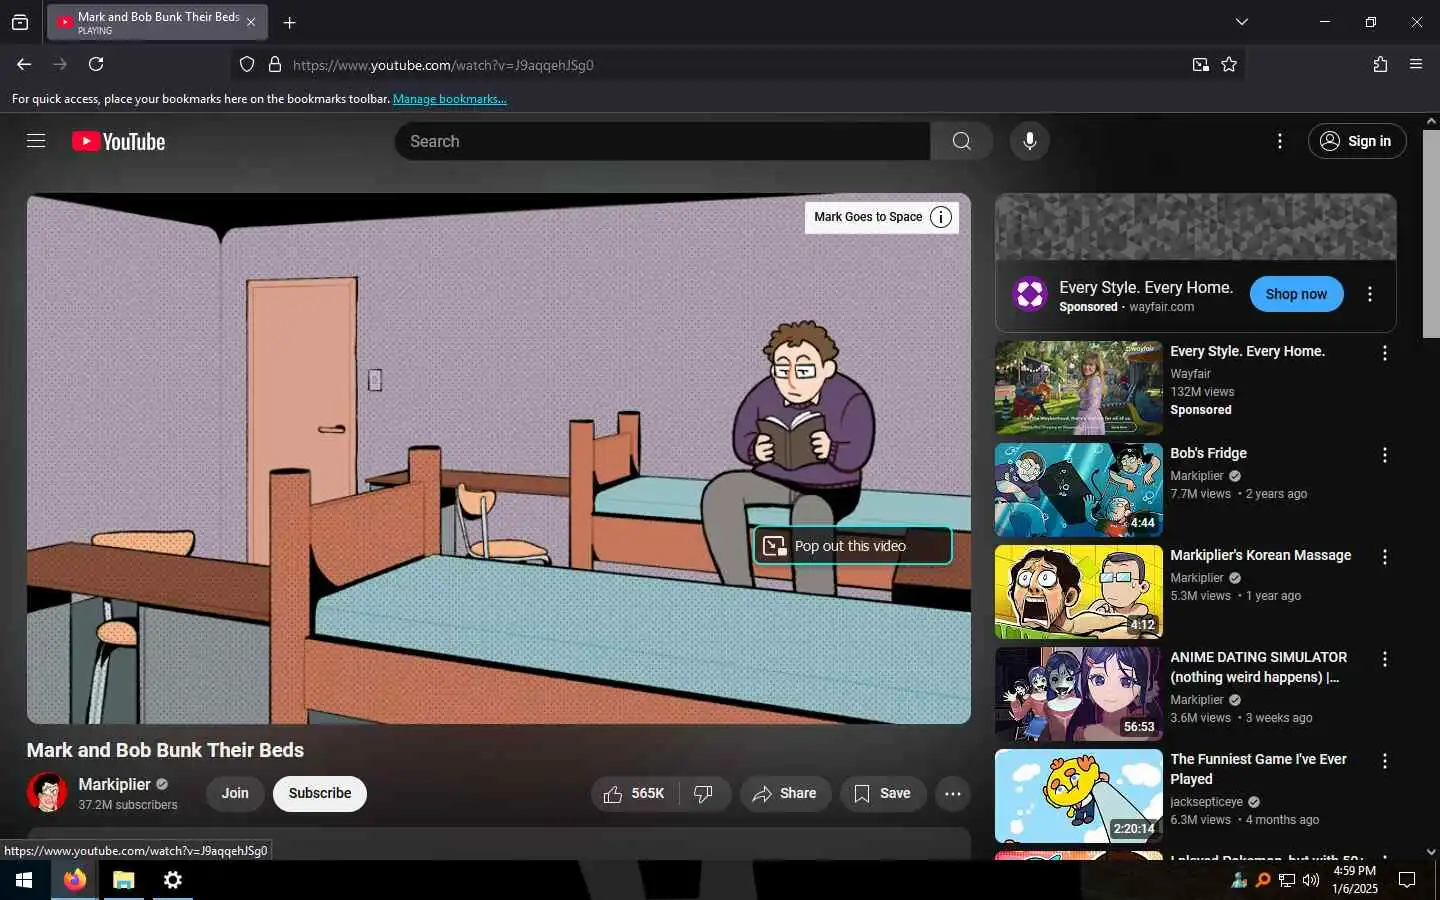Screen dimensions: 1440x900
Task: Bookmark this page with star icon
Action: pos(1229,64)
